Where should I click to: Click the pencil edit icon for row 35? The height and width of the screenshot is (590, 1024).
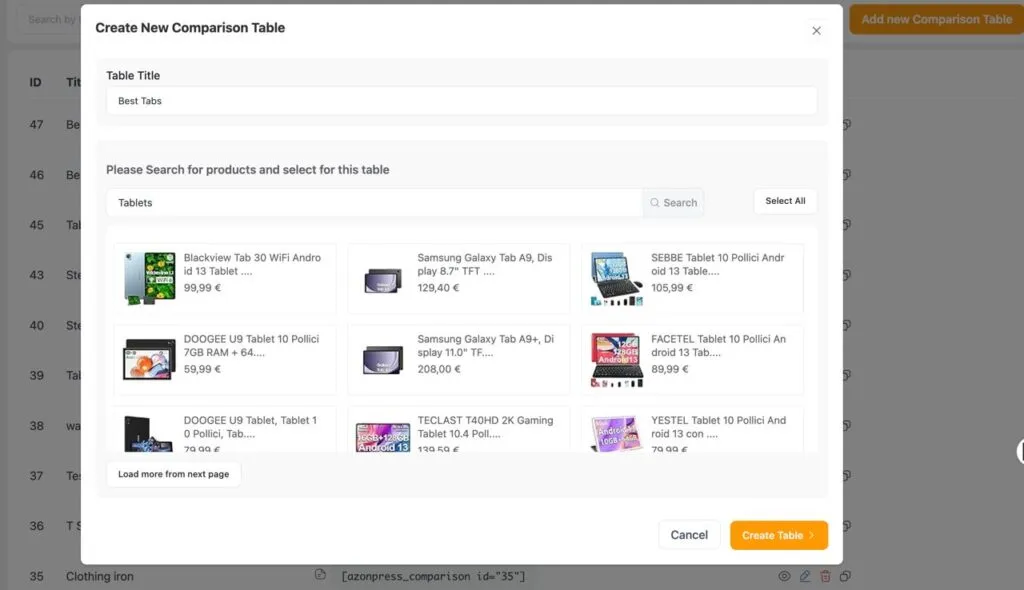[x=805, y=576]
